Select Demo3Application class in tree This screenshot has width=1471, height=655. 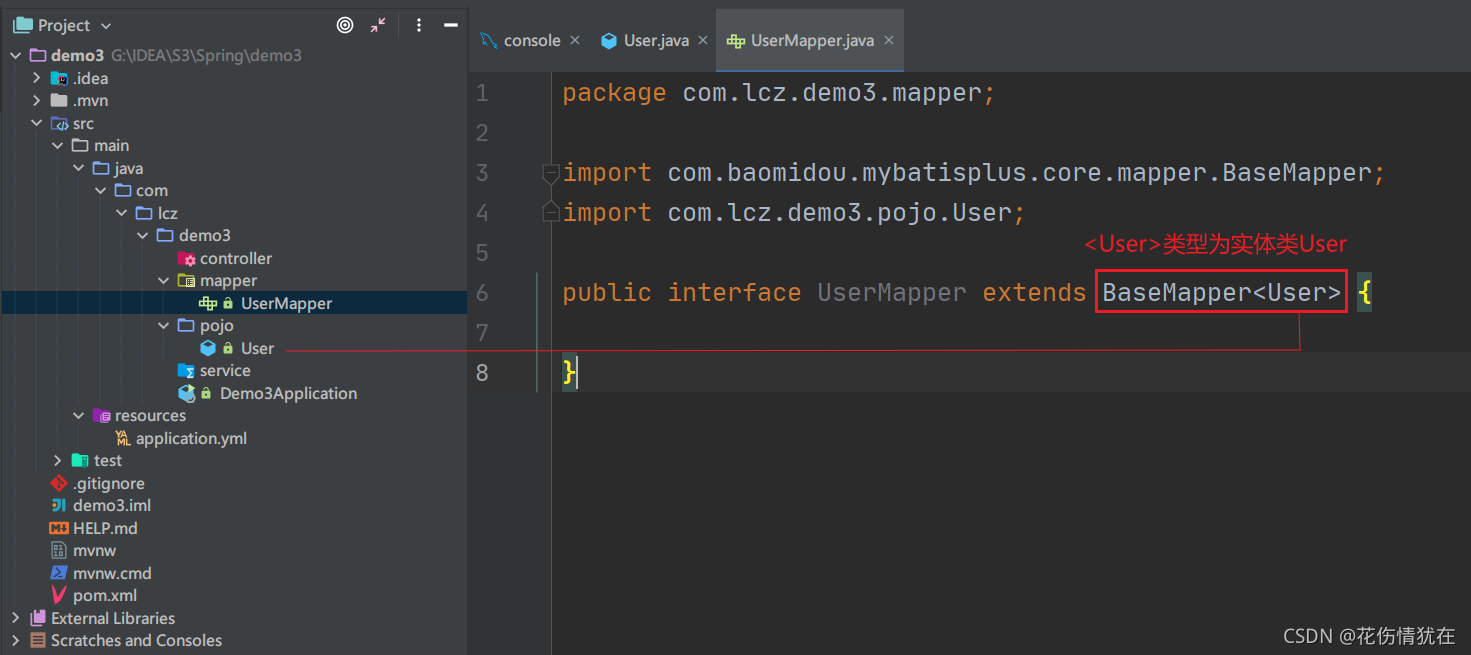(x=287, y=393)
